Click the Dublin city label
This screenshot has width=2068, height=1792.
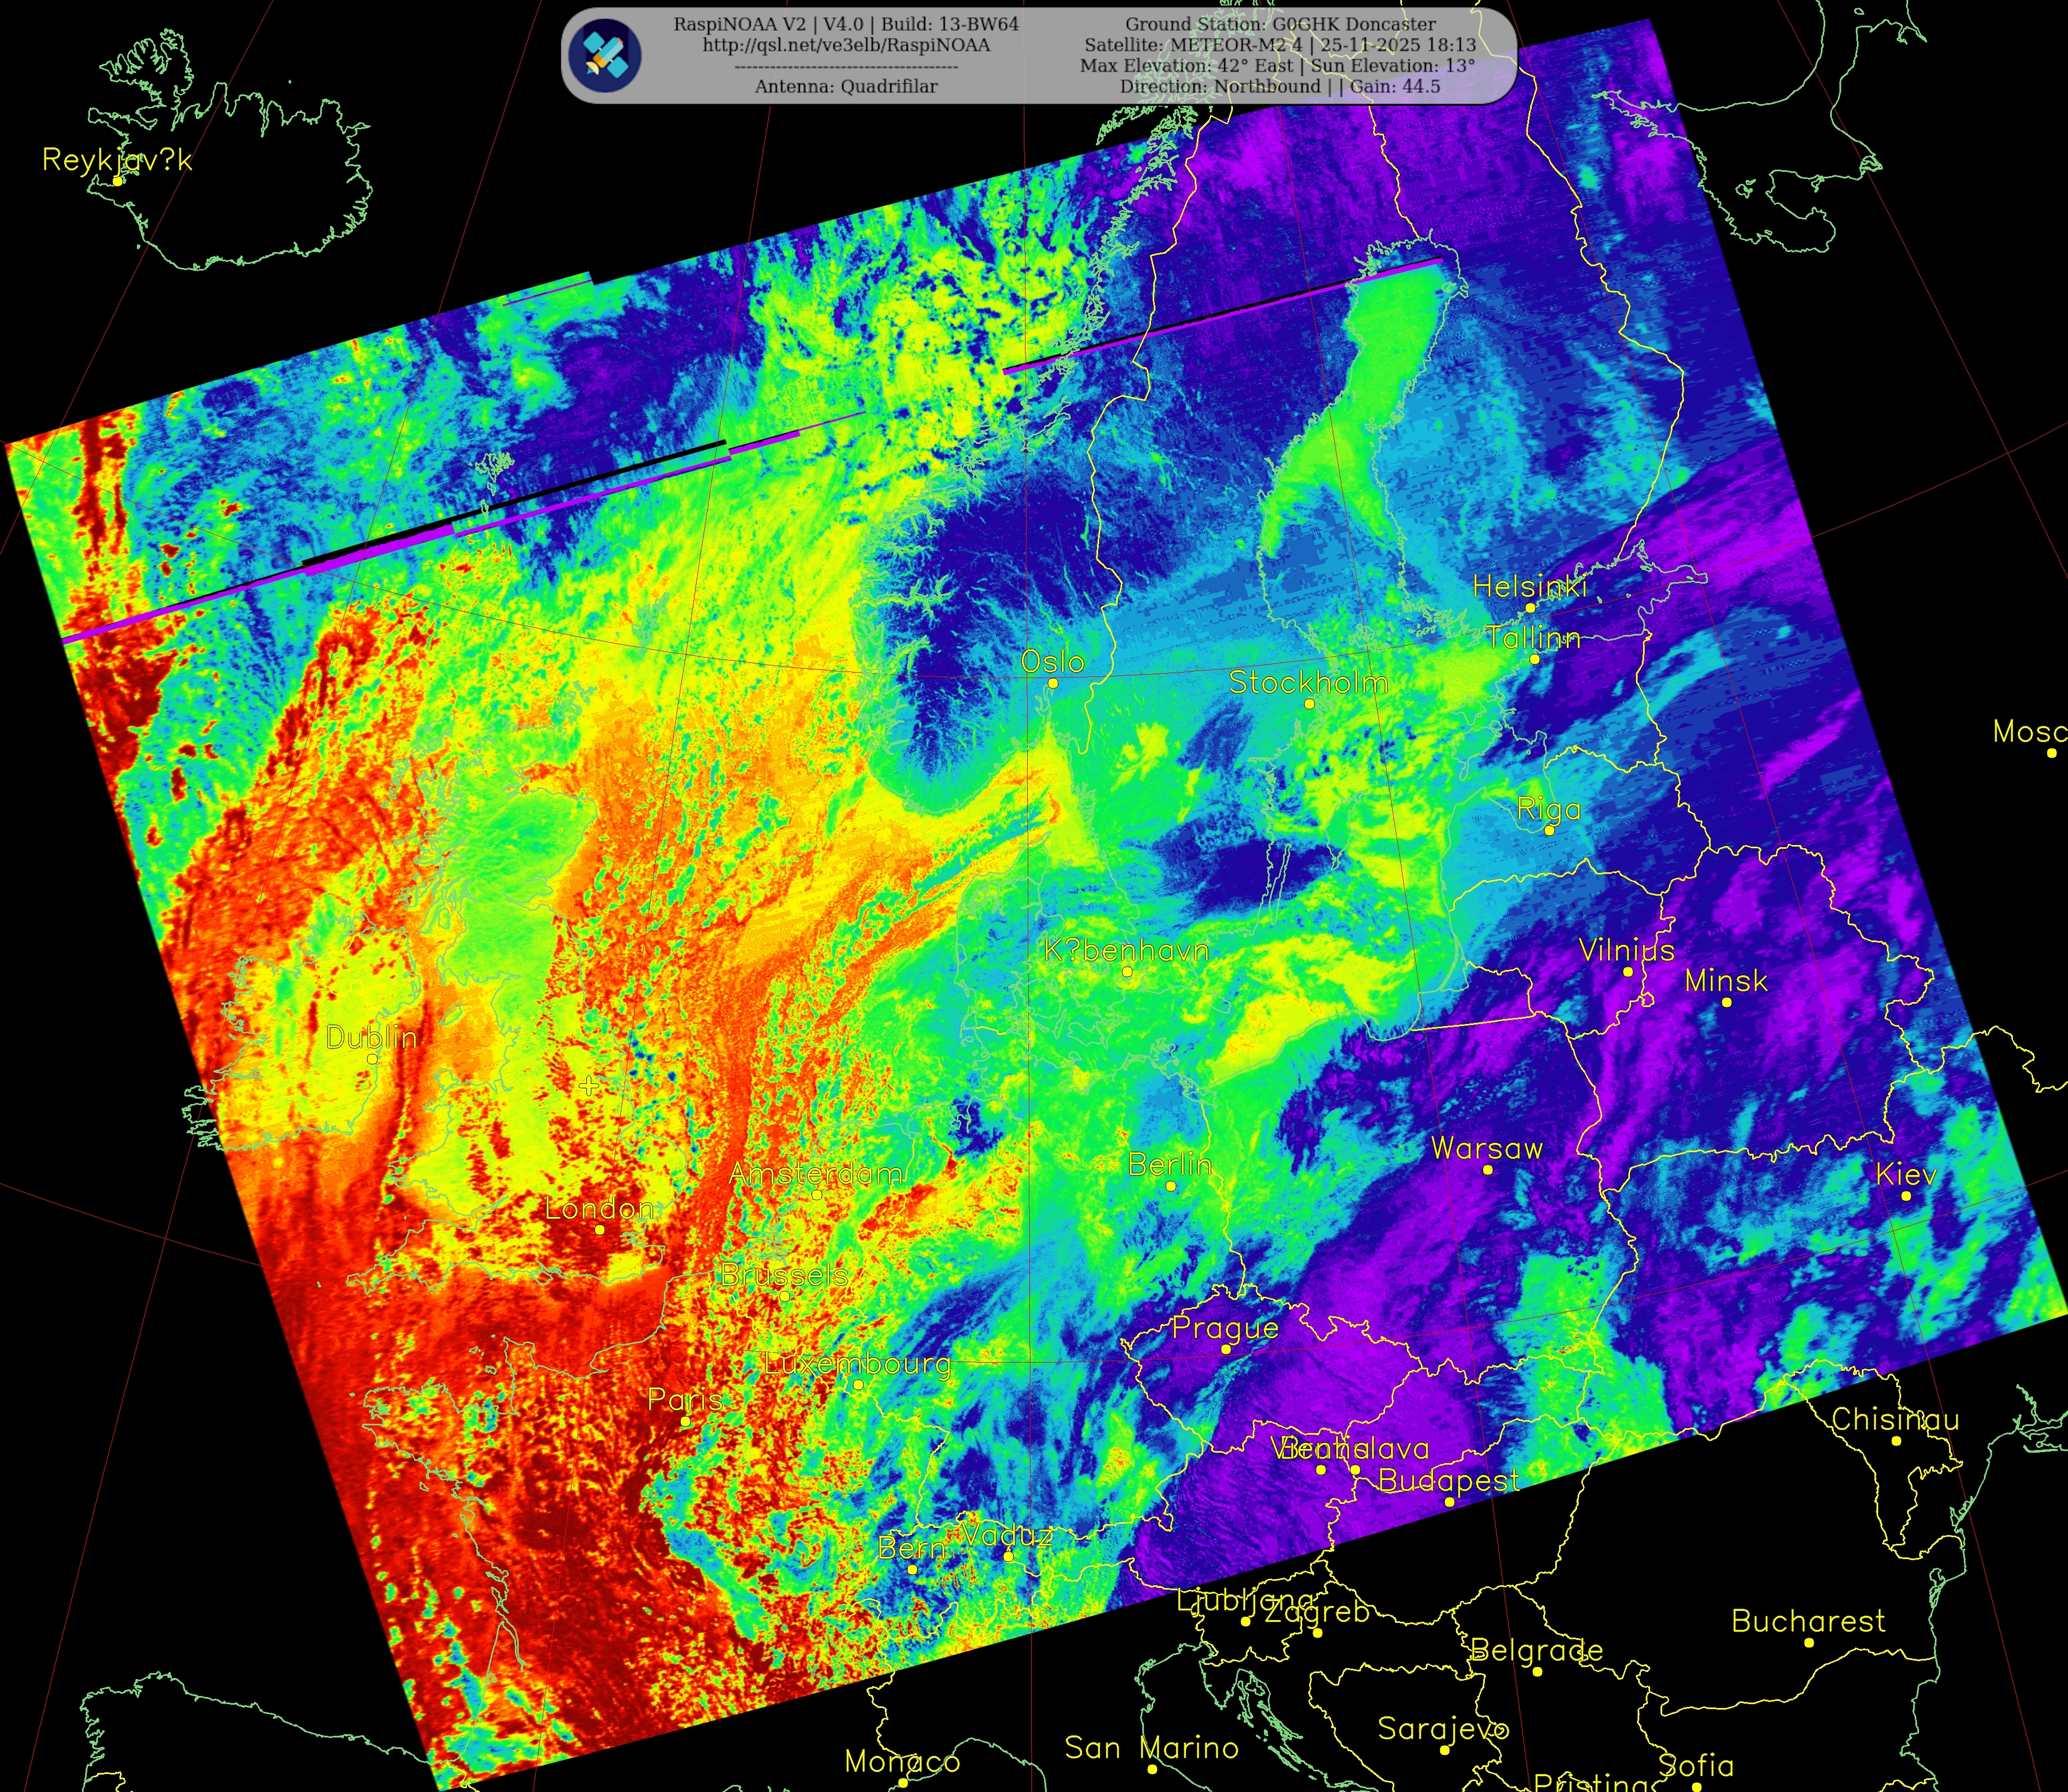pos(371,1037)
